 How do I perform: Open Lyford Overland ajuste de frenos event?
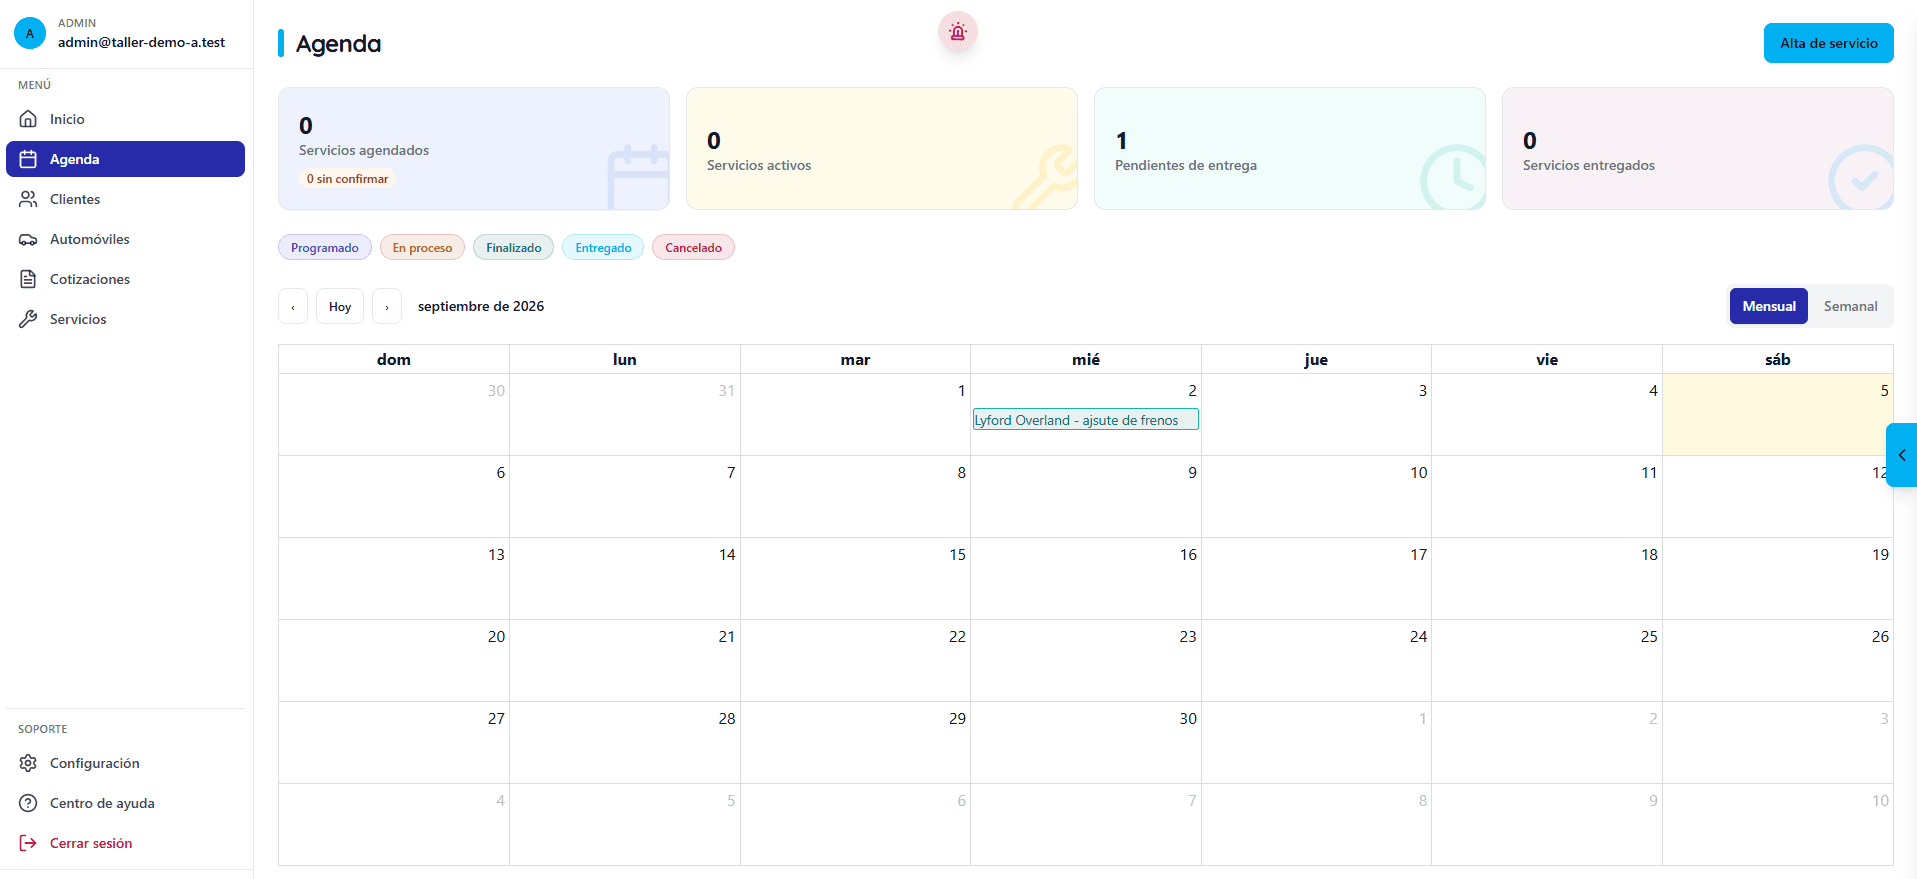[x=1085, y=420]
